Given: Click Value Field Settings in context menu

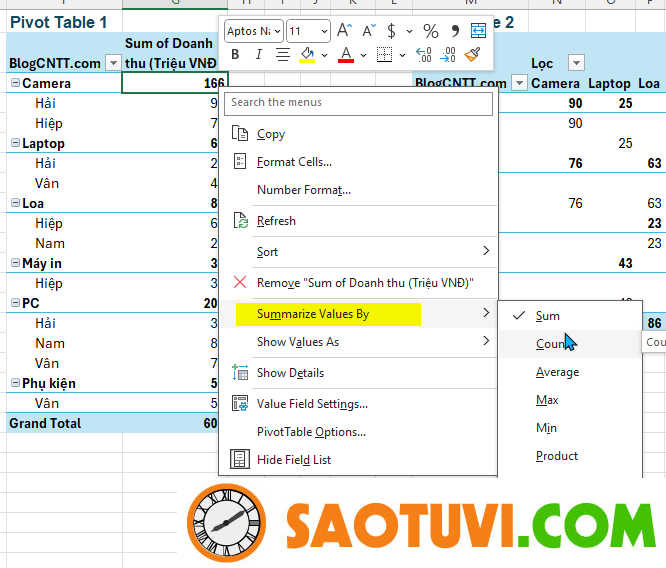Looking at the screenshot, I should click(312, 404).
